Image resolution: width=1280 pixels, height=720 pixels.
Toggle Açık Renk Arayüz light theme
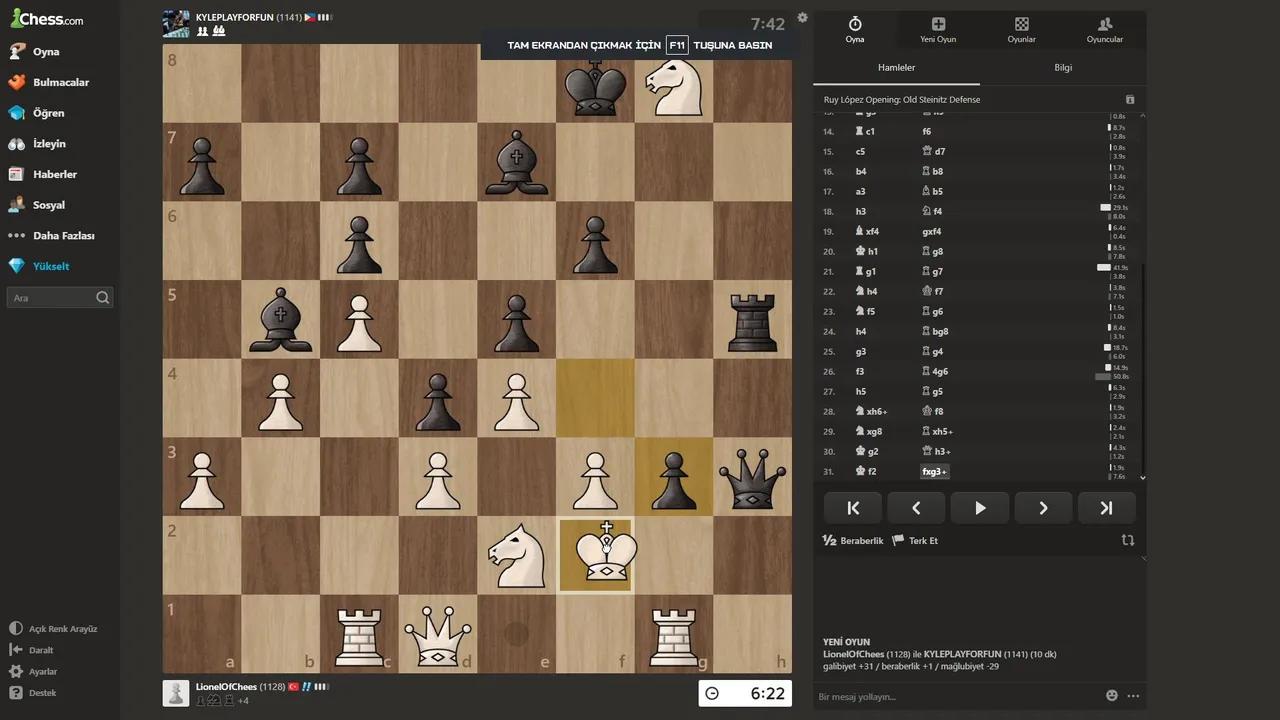click(x=55, y=629)
